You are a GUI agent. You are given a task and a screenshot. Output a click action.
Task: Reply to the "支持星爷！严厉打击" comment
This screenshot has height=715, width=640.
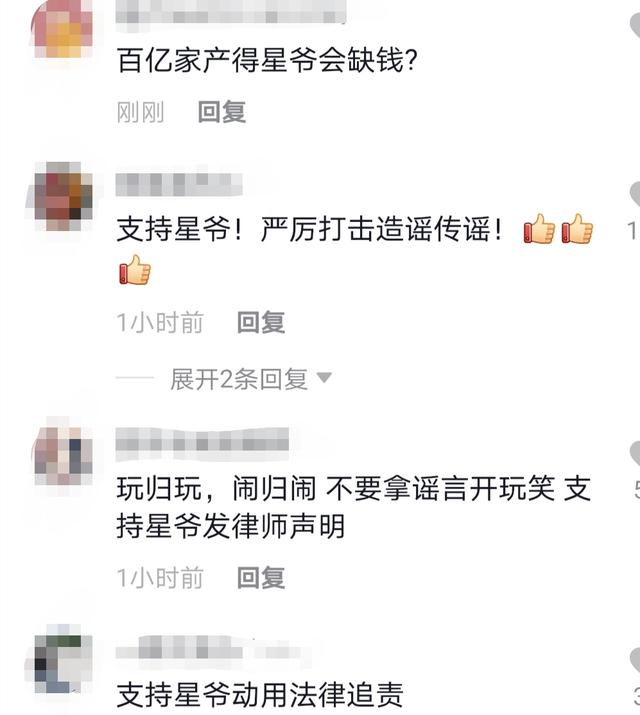click(261, 322)
